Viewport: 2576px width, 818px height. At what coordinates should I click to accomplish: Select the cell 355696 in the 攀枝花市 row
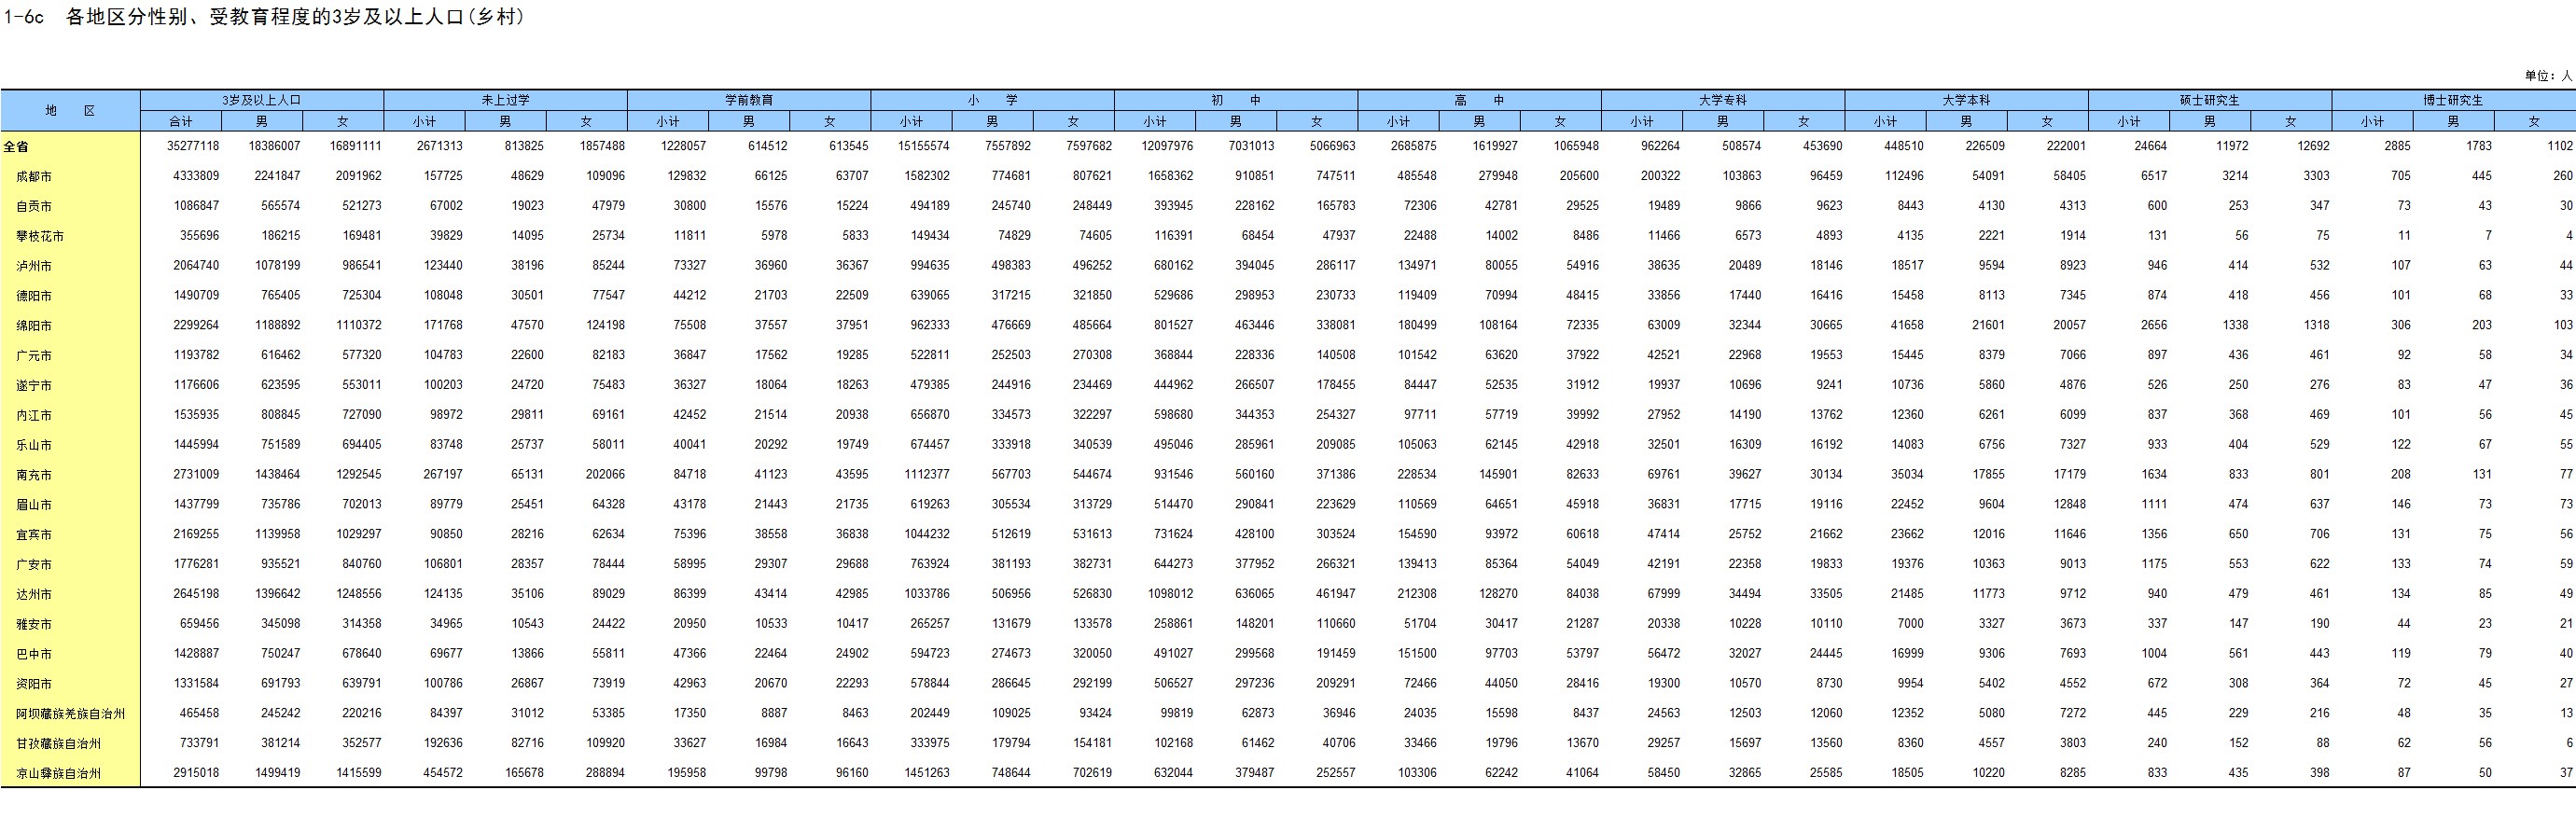click(x=199, y=236)
